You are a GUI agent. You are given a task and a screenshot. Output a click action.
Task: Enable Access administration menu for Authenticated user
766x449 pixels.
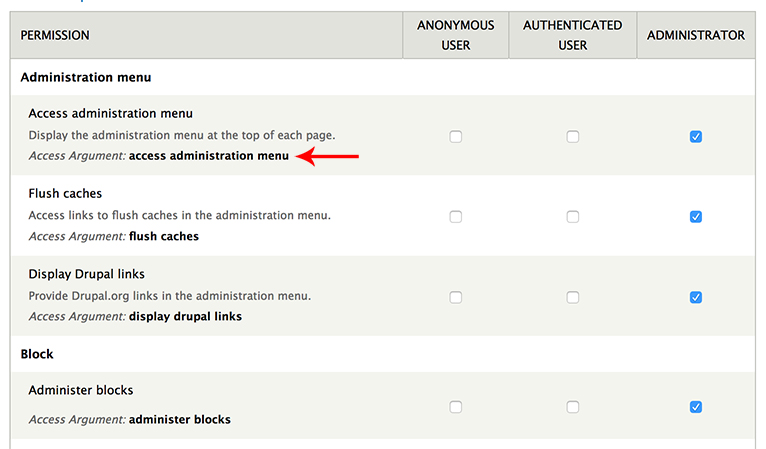pyautogui.click(x=573, y=136)
